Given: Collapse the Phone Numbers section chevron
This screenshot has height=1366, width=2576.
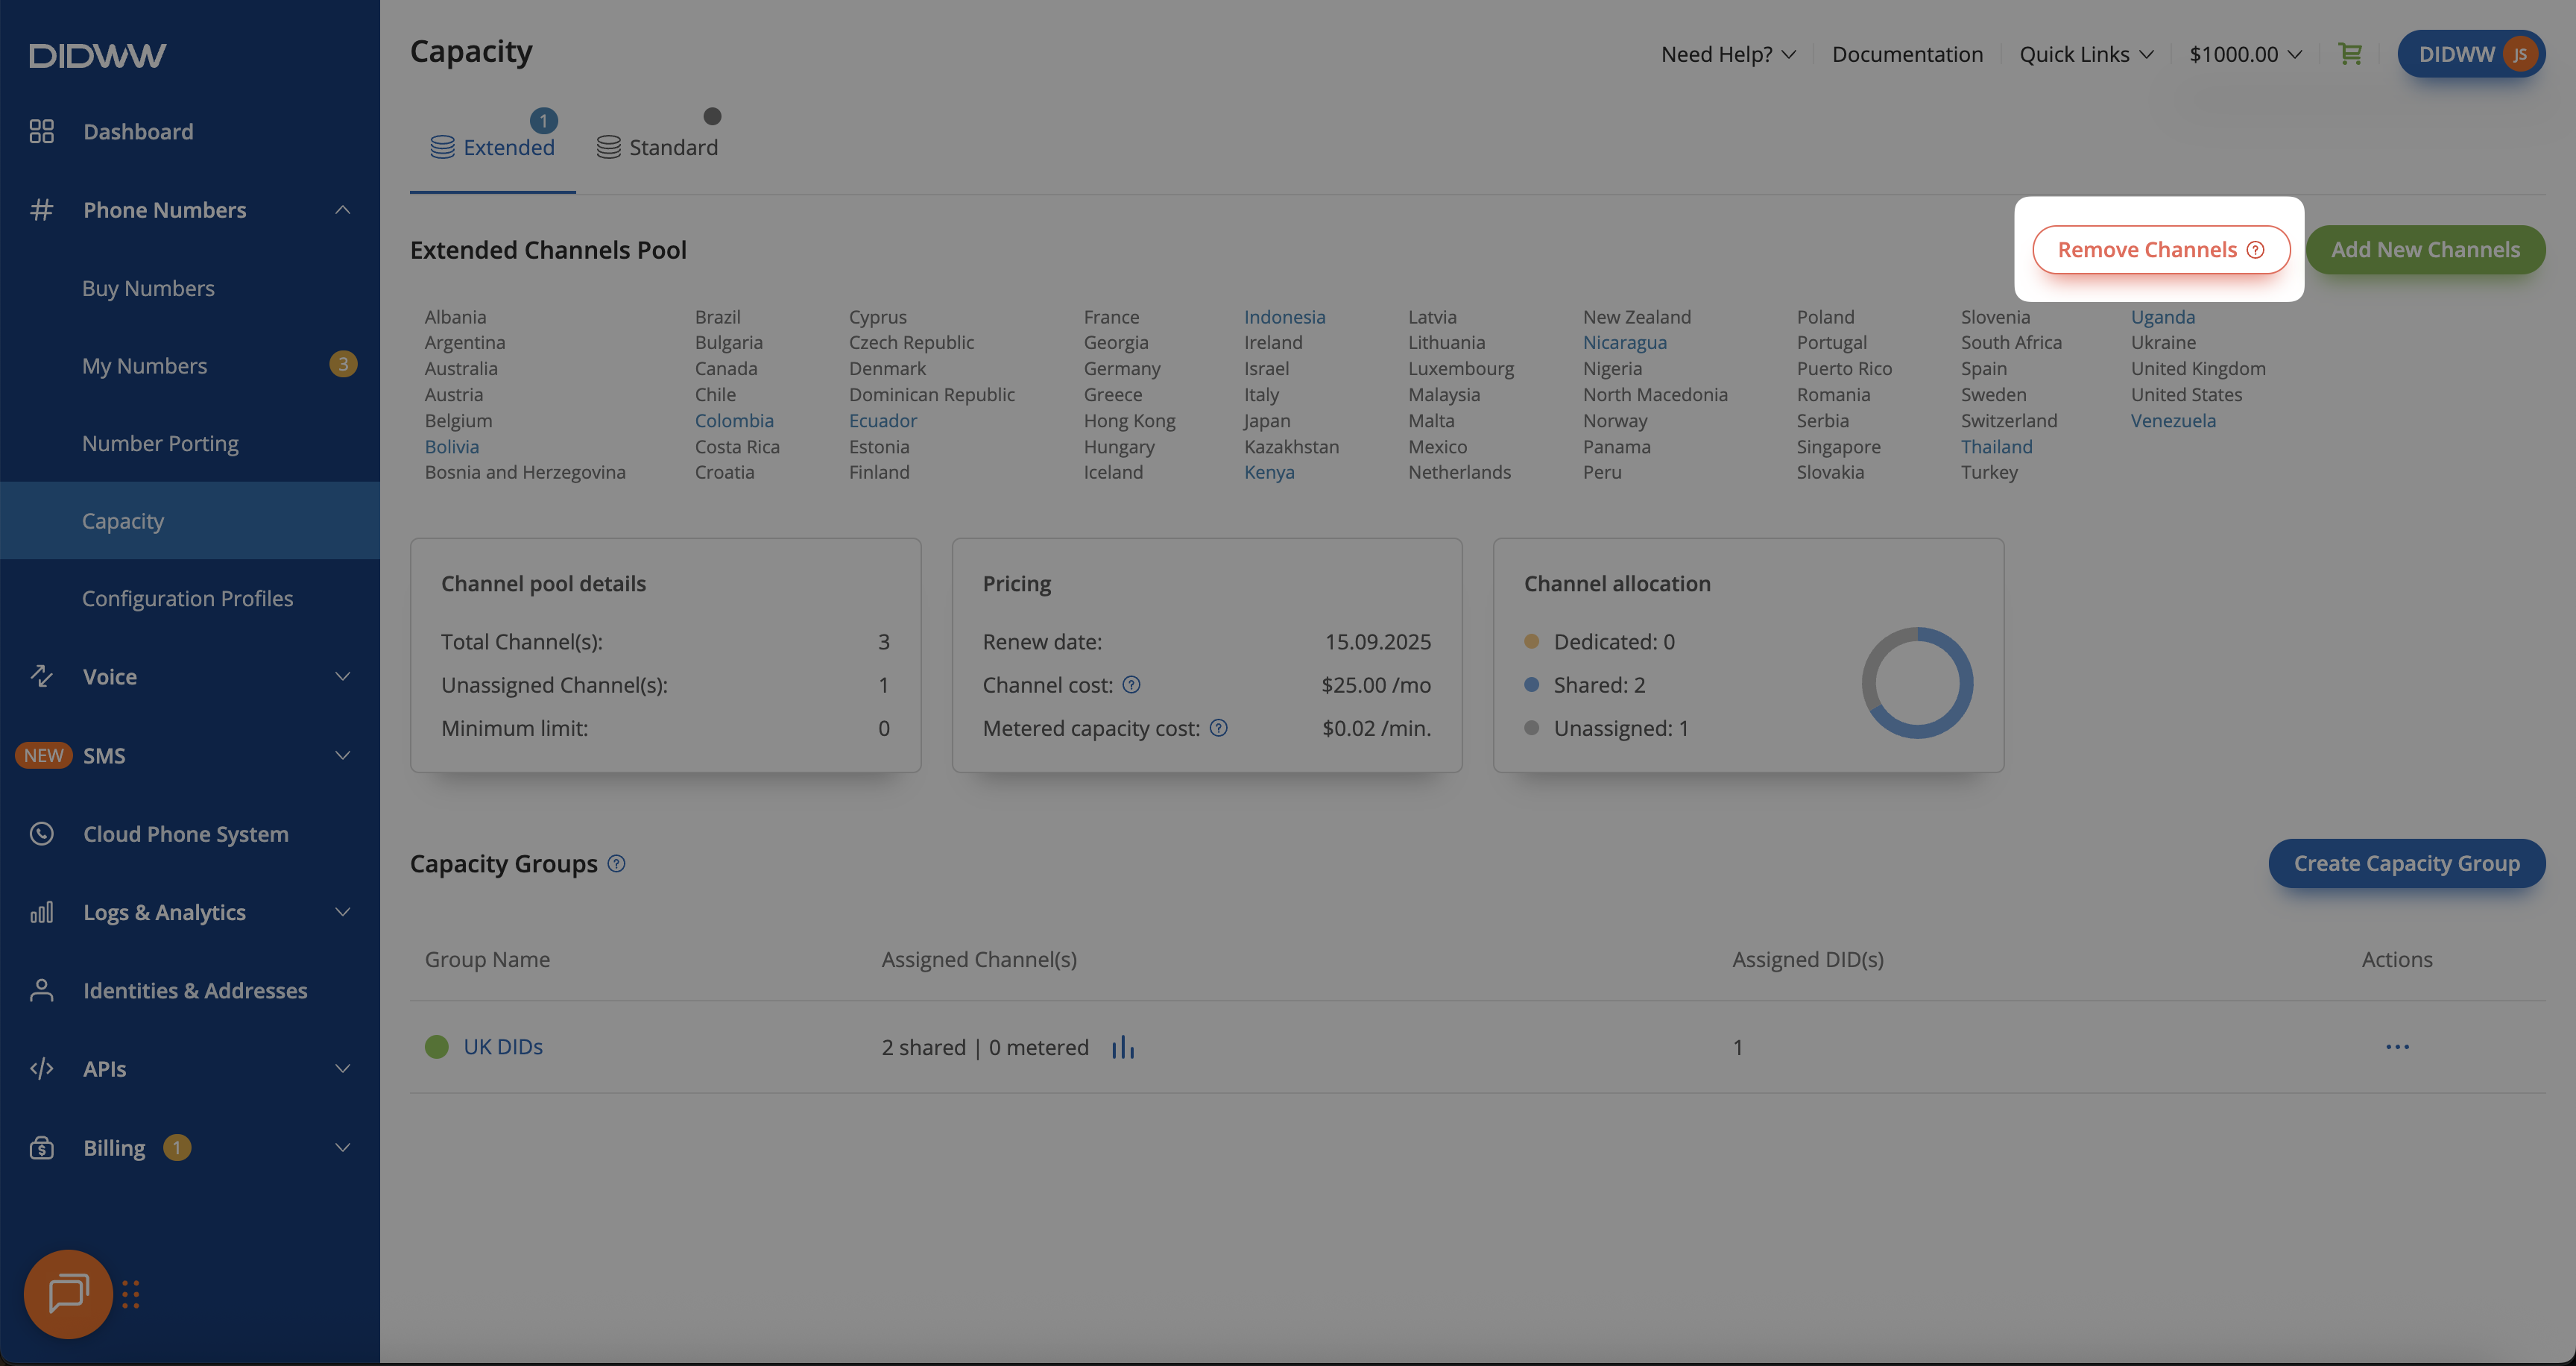Looking at the screenshot, I should point(342,209).
